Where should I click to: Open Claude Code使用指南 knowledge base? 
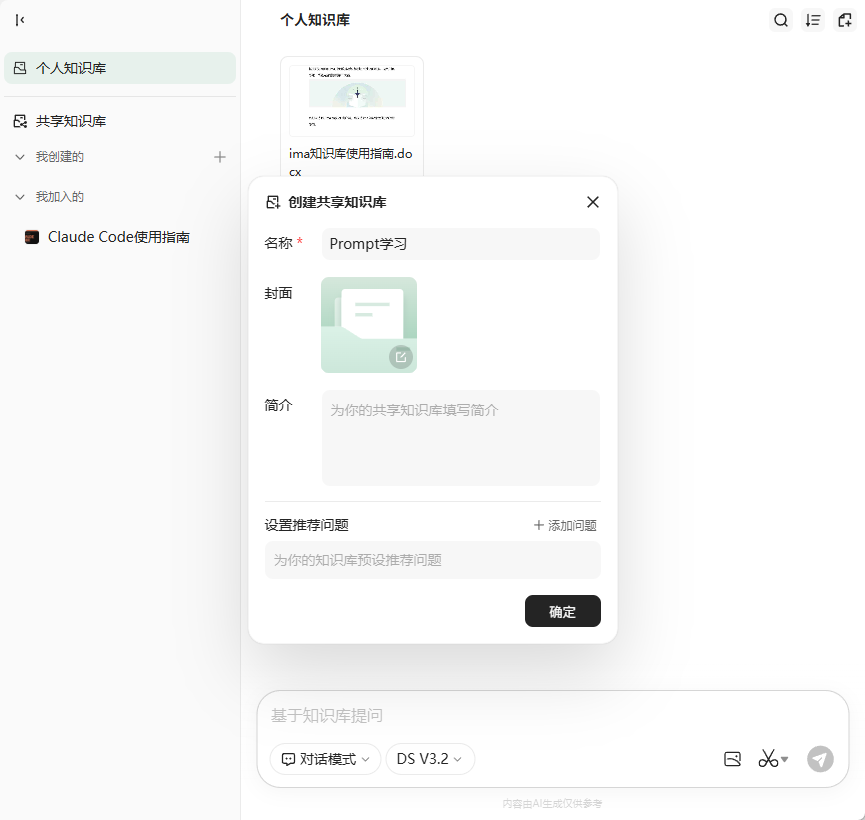pos(118,237)
